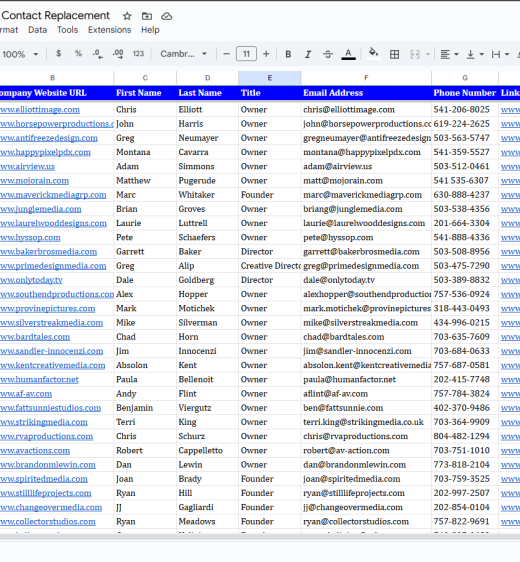Open the www.elliottimage.com link
This screenshot has width=520, height=562.
tap(40, 110)
